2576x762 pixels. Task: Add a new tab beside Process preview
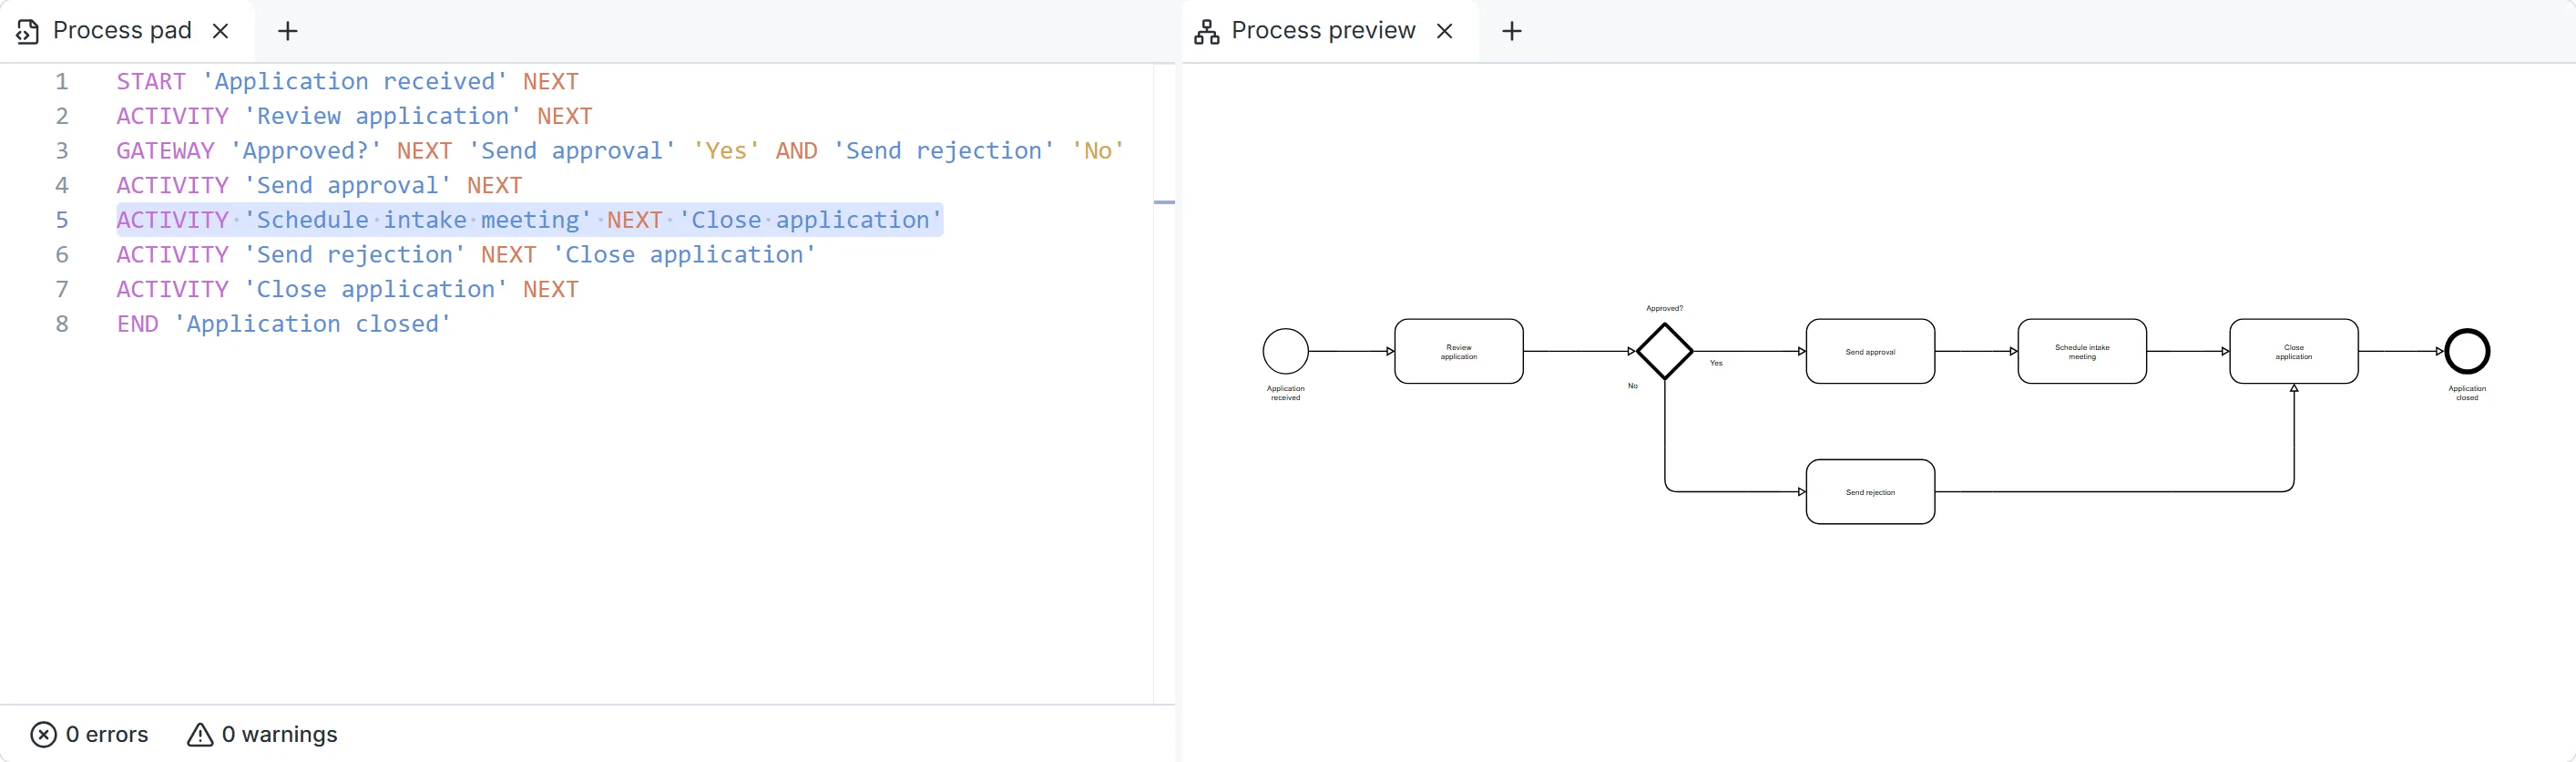(1512, 31)
